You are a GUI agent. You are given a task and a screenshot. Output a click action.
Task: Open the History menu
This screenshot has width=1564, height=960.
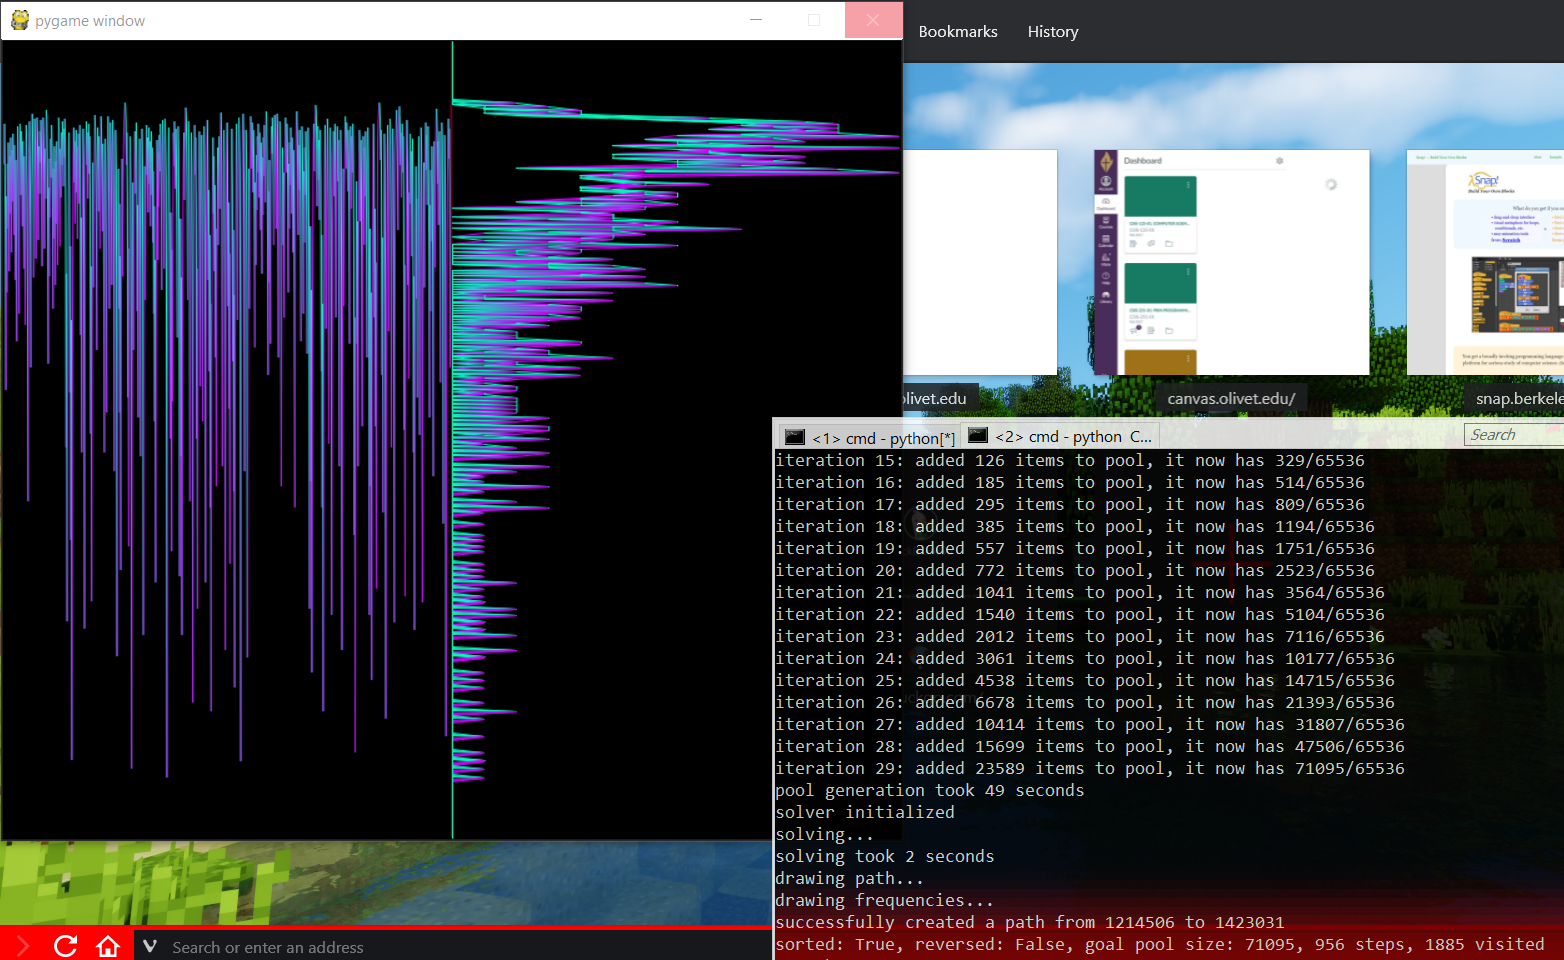(1052, 31)
